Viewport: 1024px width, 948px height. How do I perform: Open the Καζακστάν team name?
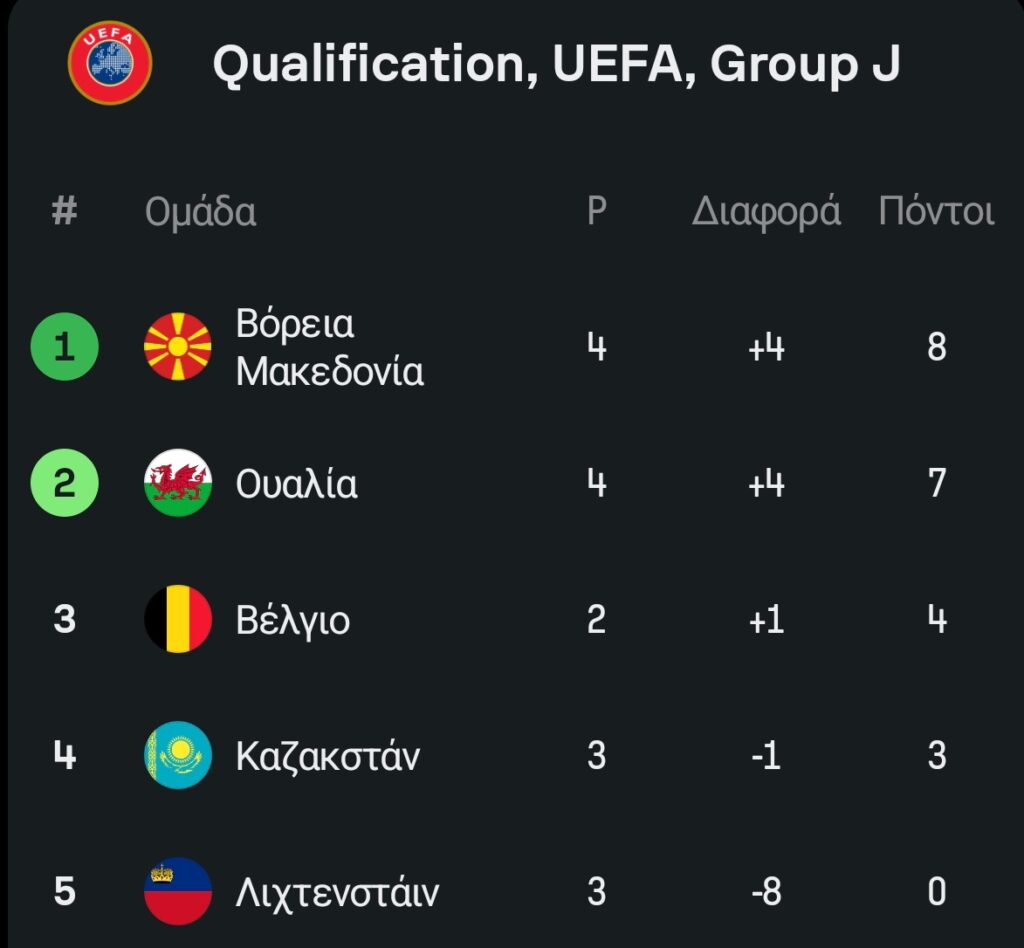click(327, 755)
